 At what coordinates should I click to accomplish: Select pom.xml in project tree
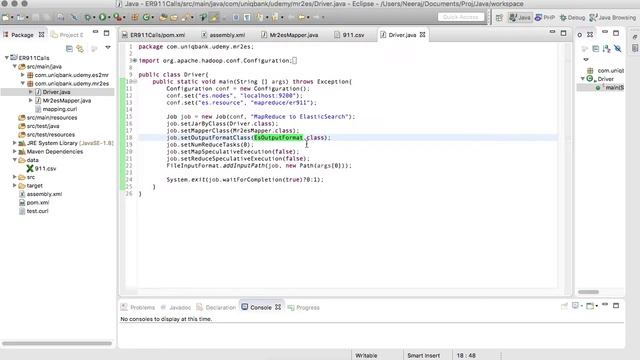pyautogui.click(x=34, y=202)
